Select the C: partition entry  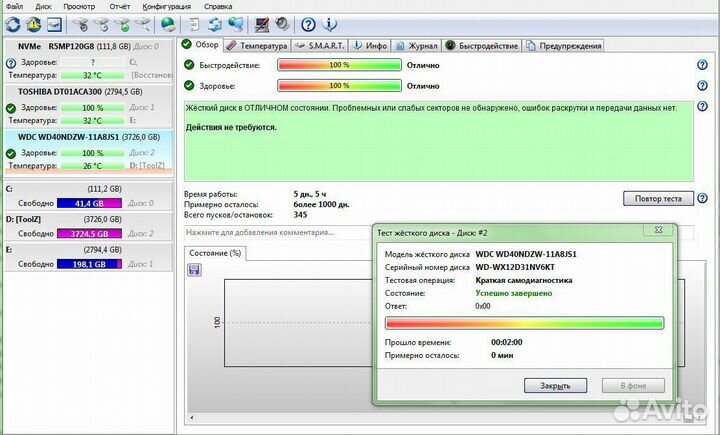coord(89,196)
